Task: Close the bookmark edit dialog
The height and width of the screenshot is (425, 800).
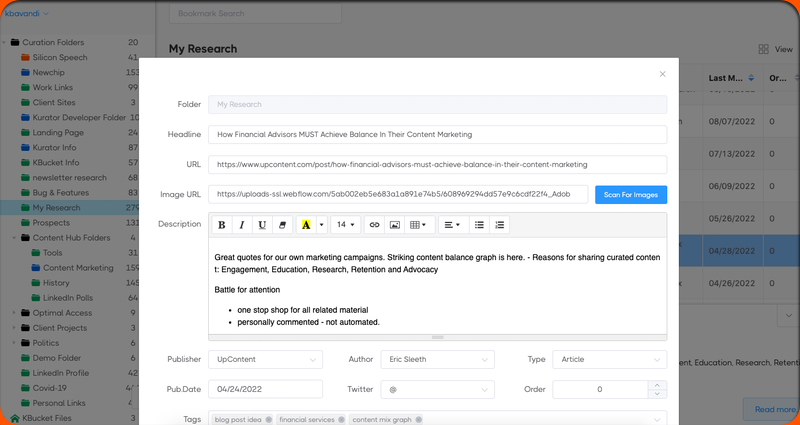Action: tap(662, 74)
